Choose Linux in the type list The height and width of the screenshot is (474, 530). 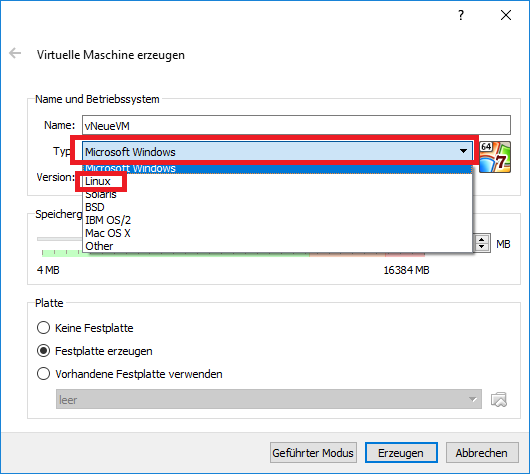pyautogui.click(x=277, y=182)
